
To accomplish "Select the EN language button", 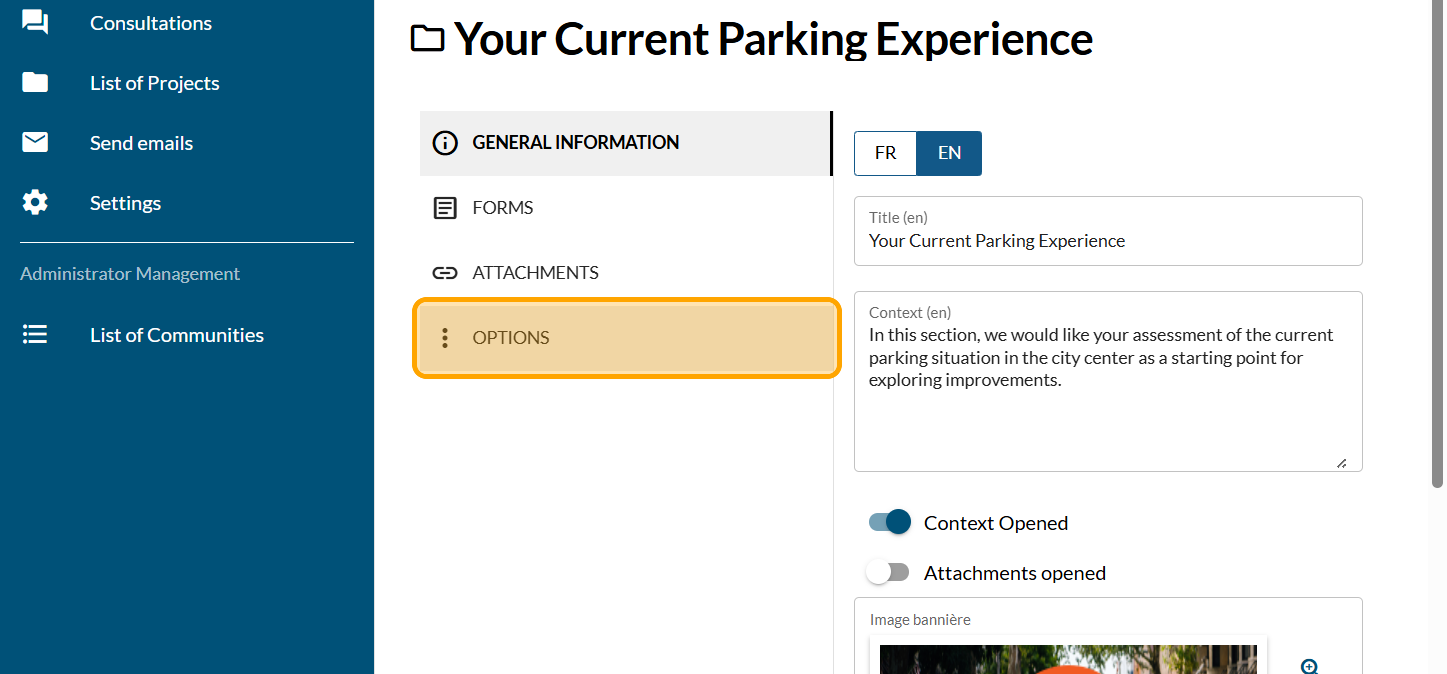I will tap(949, 153).
